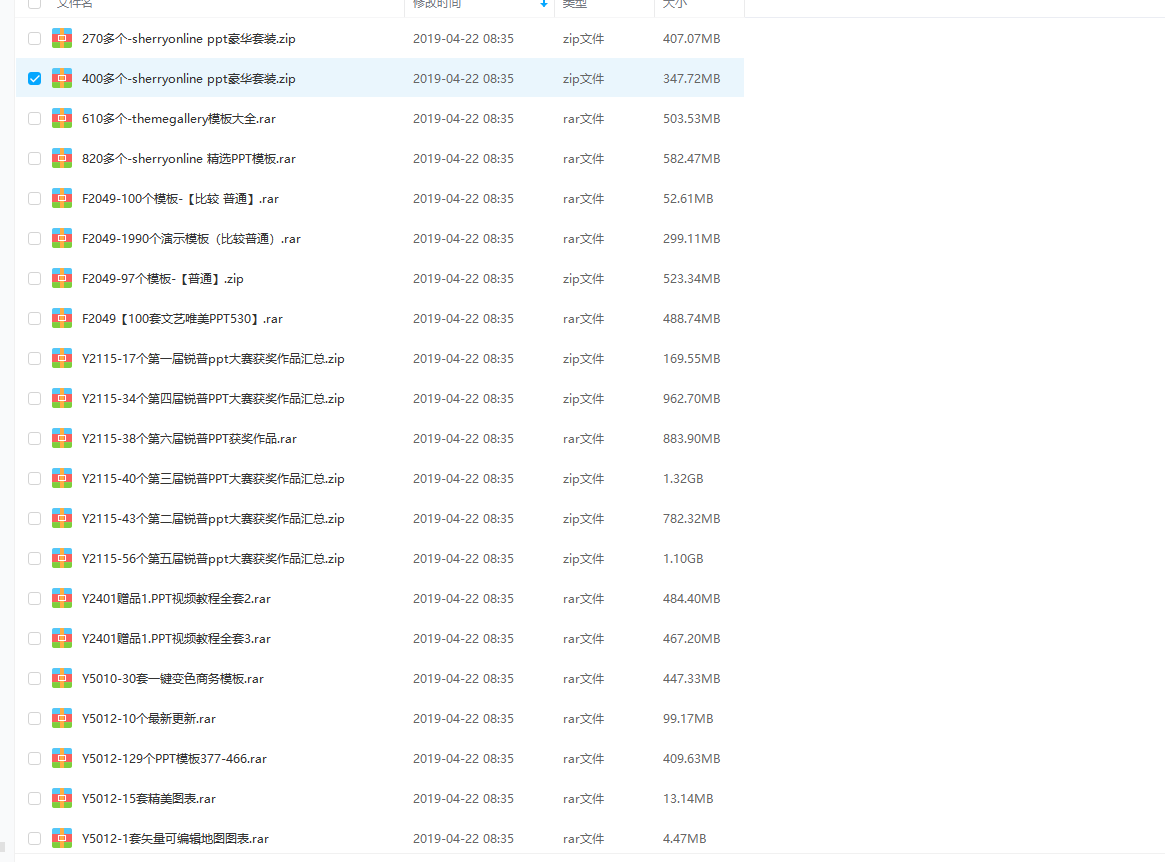This screenshot has height=862, width=1165.
Task: Select checkbox for Y2115-40个第三届锐普PPT大赛 file
Action: pos(34,479)
